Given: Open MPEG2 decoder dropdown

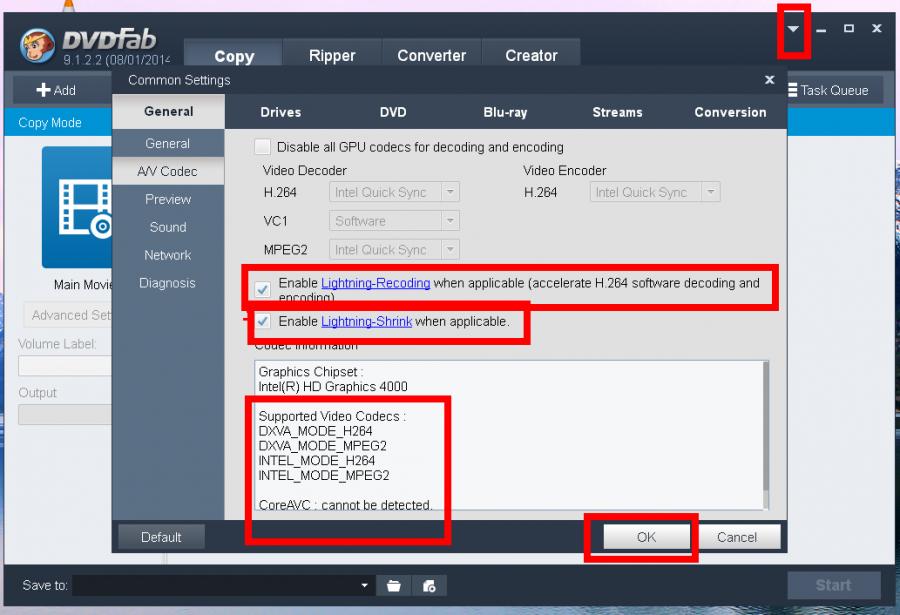Looking at the screenshot, I should click(394, 249).
